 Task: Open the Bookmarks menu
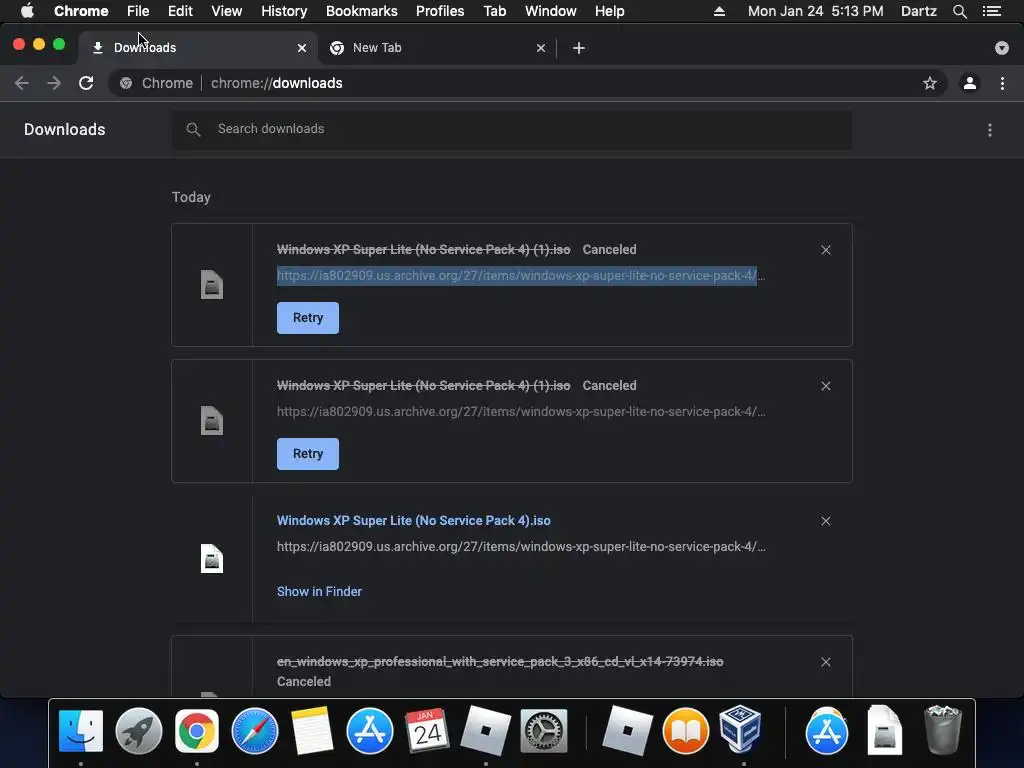pos(362,11)
